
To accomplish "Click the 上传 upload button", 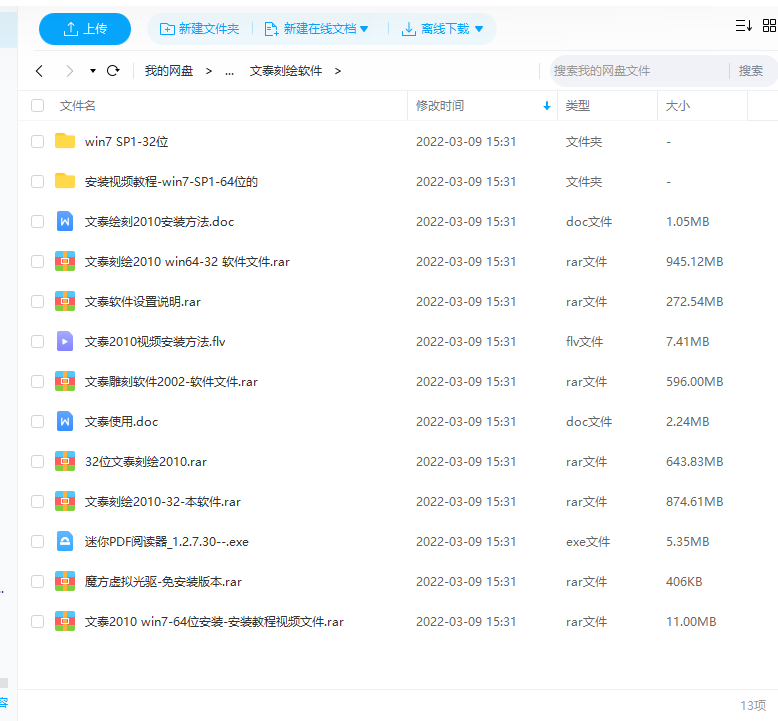I will (x=85, y=29).
